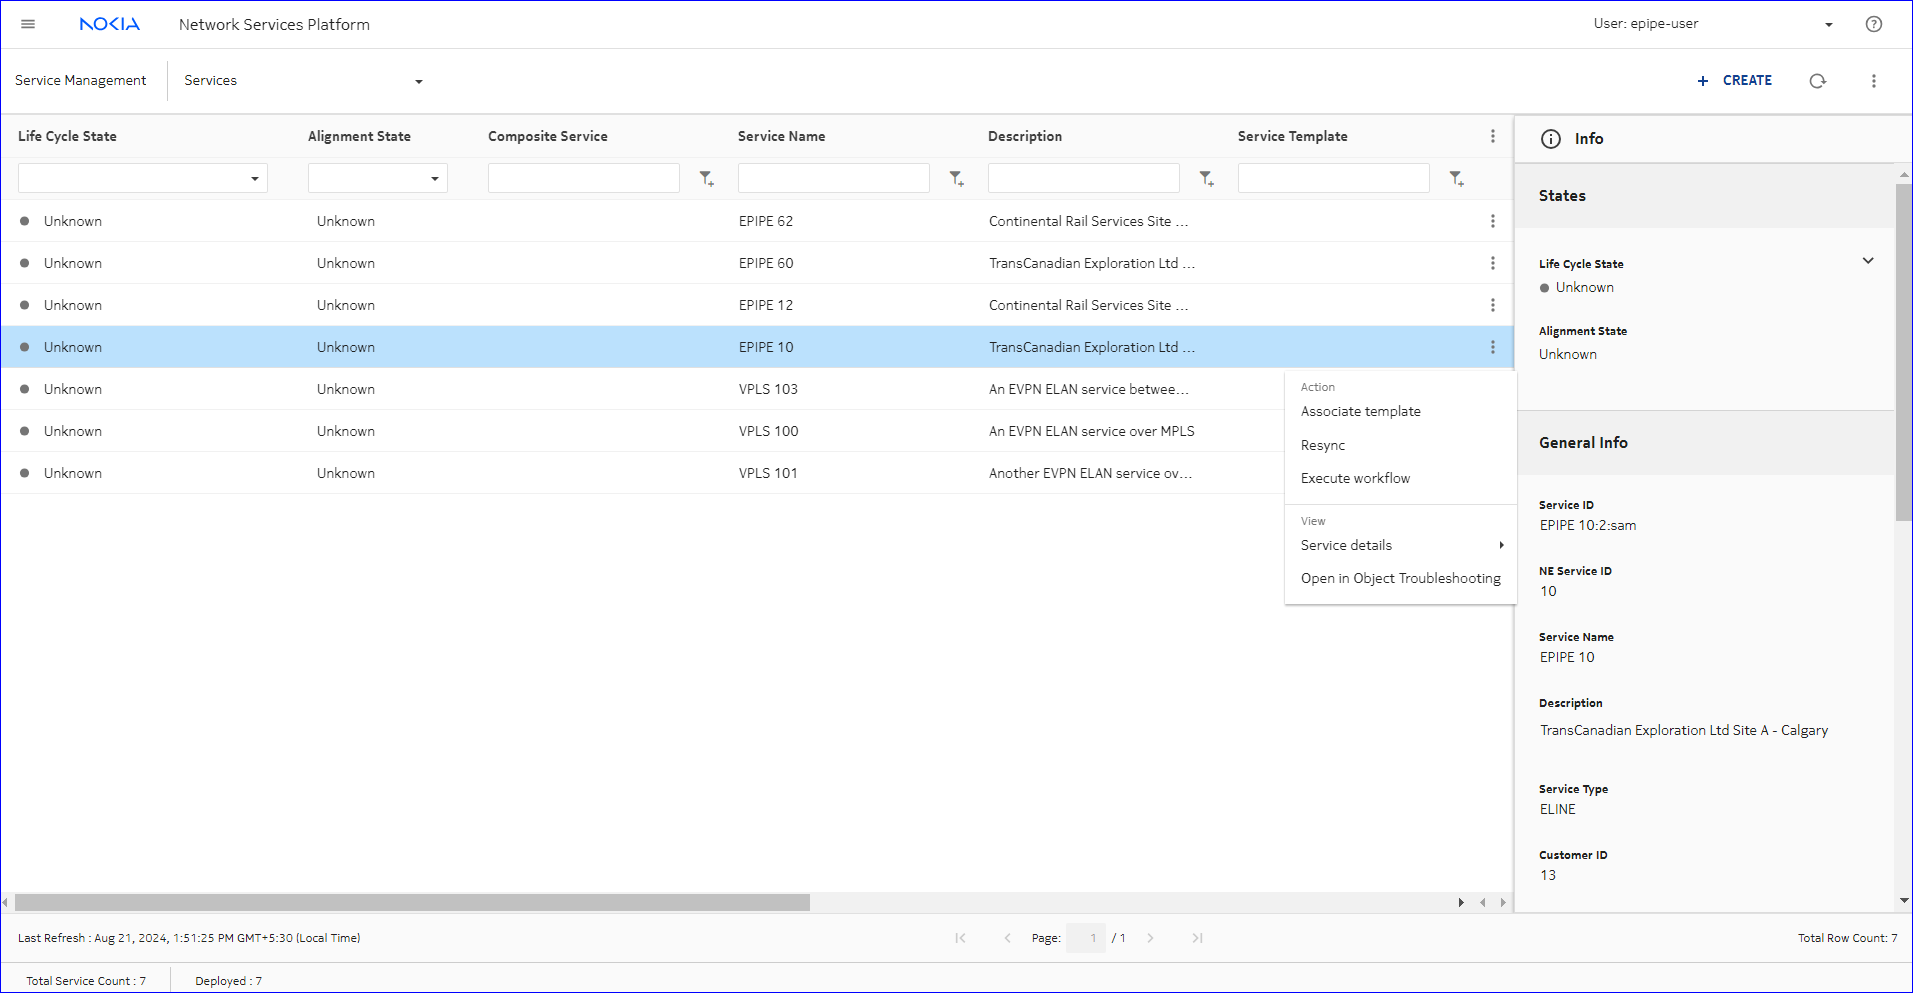Screen dimensions: 1913x993
Task: Open the Alignment State filter dropdown
Action: pos(434,179)
